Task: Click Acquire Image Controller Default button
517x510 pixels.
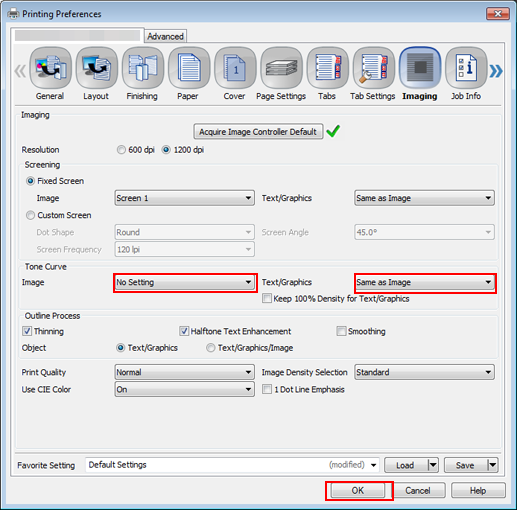Action: pyautogui.click(x=258, y=132)
